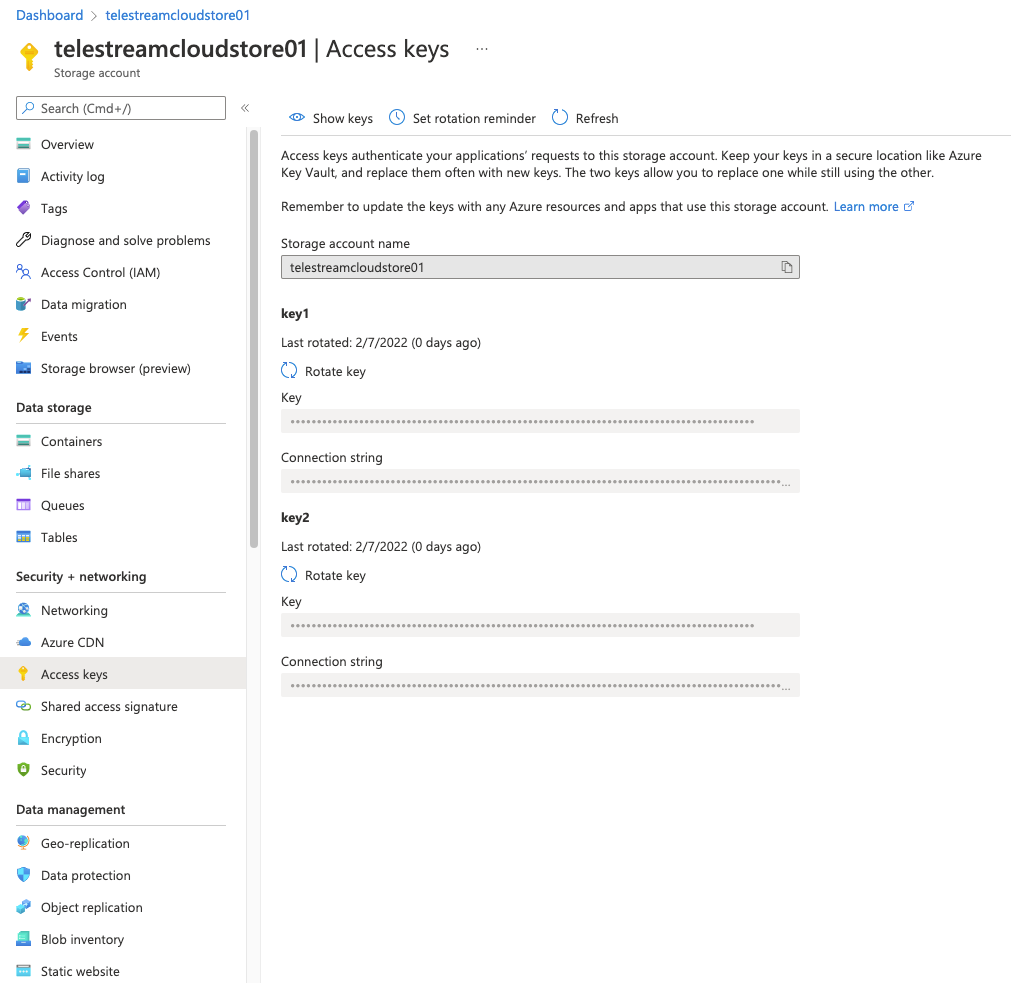Select the Overview menu item label
Viewport: 1011px width, 983px height.
(x=67, y=144)
